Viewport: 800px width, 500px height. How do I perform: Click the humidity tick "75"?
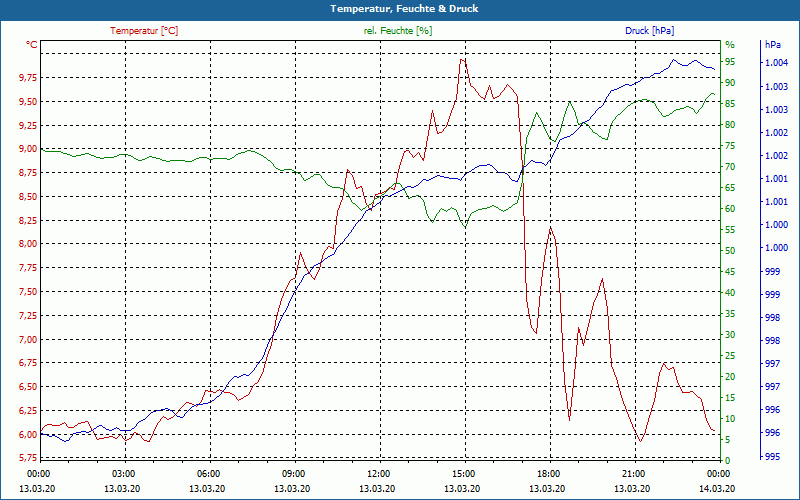coord(730,146)
